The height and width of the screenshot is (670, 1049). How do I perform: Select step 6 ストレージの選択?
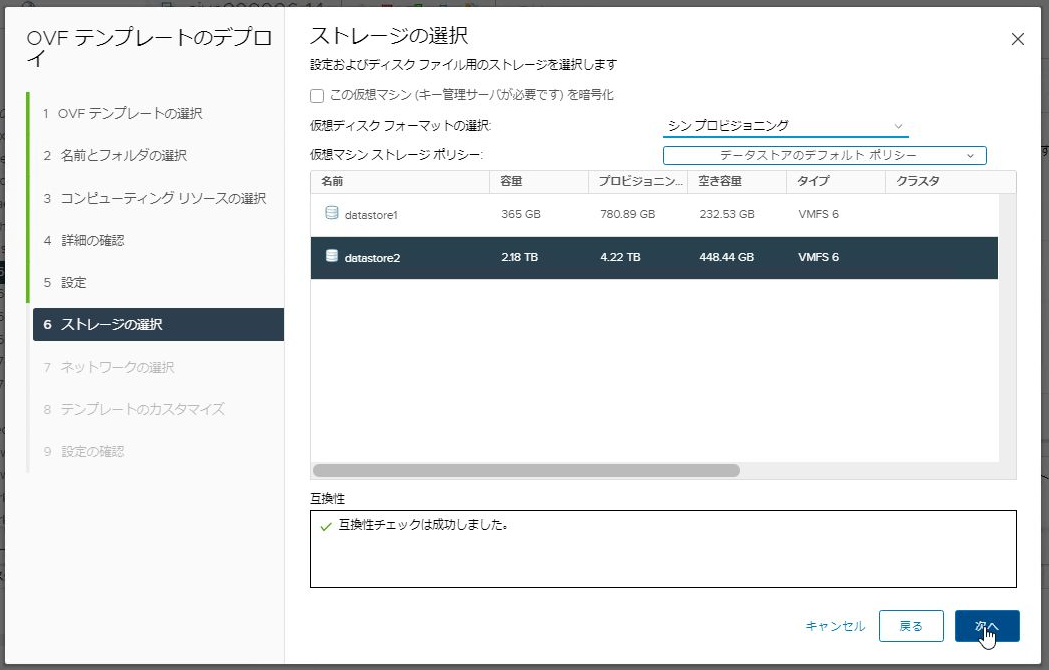click(159, 325)
